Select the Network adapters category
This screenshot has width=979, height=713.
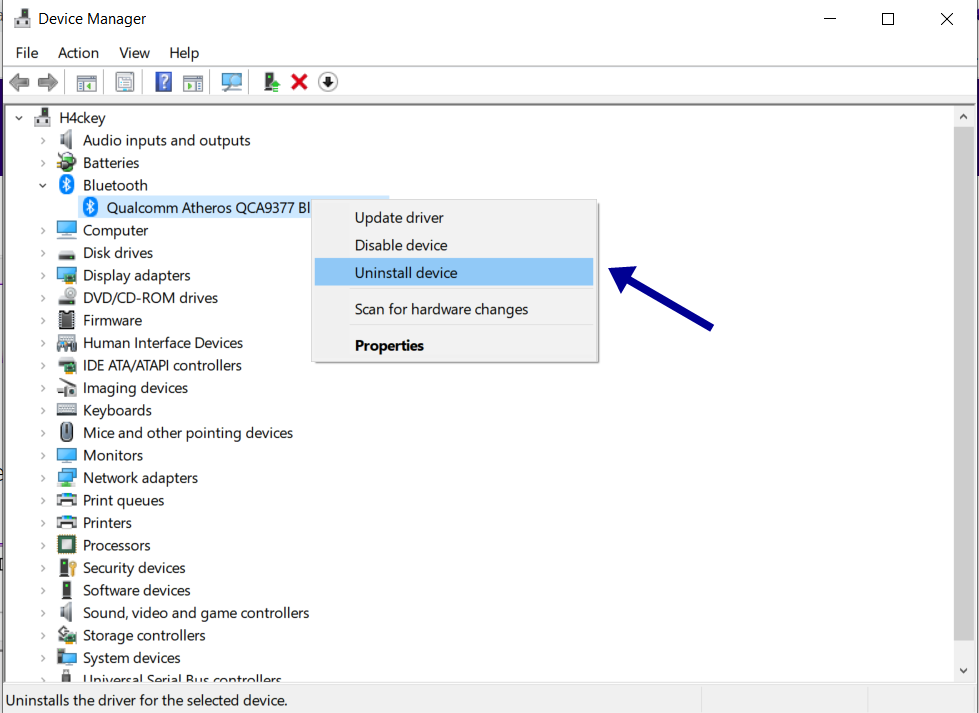[140, 477]
